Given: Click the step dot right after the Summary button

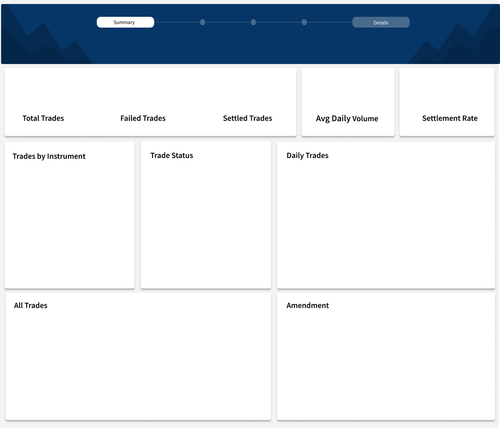Looking at the screenshot, I should pos(202,22).
